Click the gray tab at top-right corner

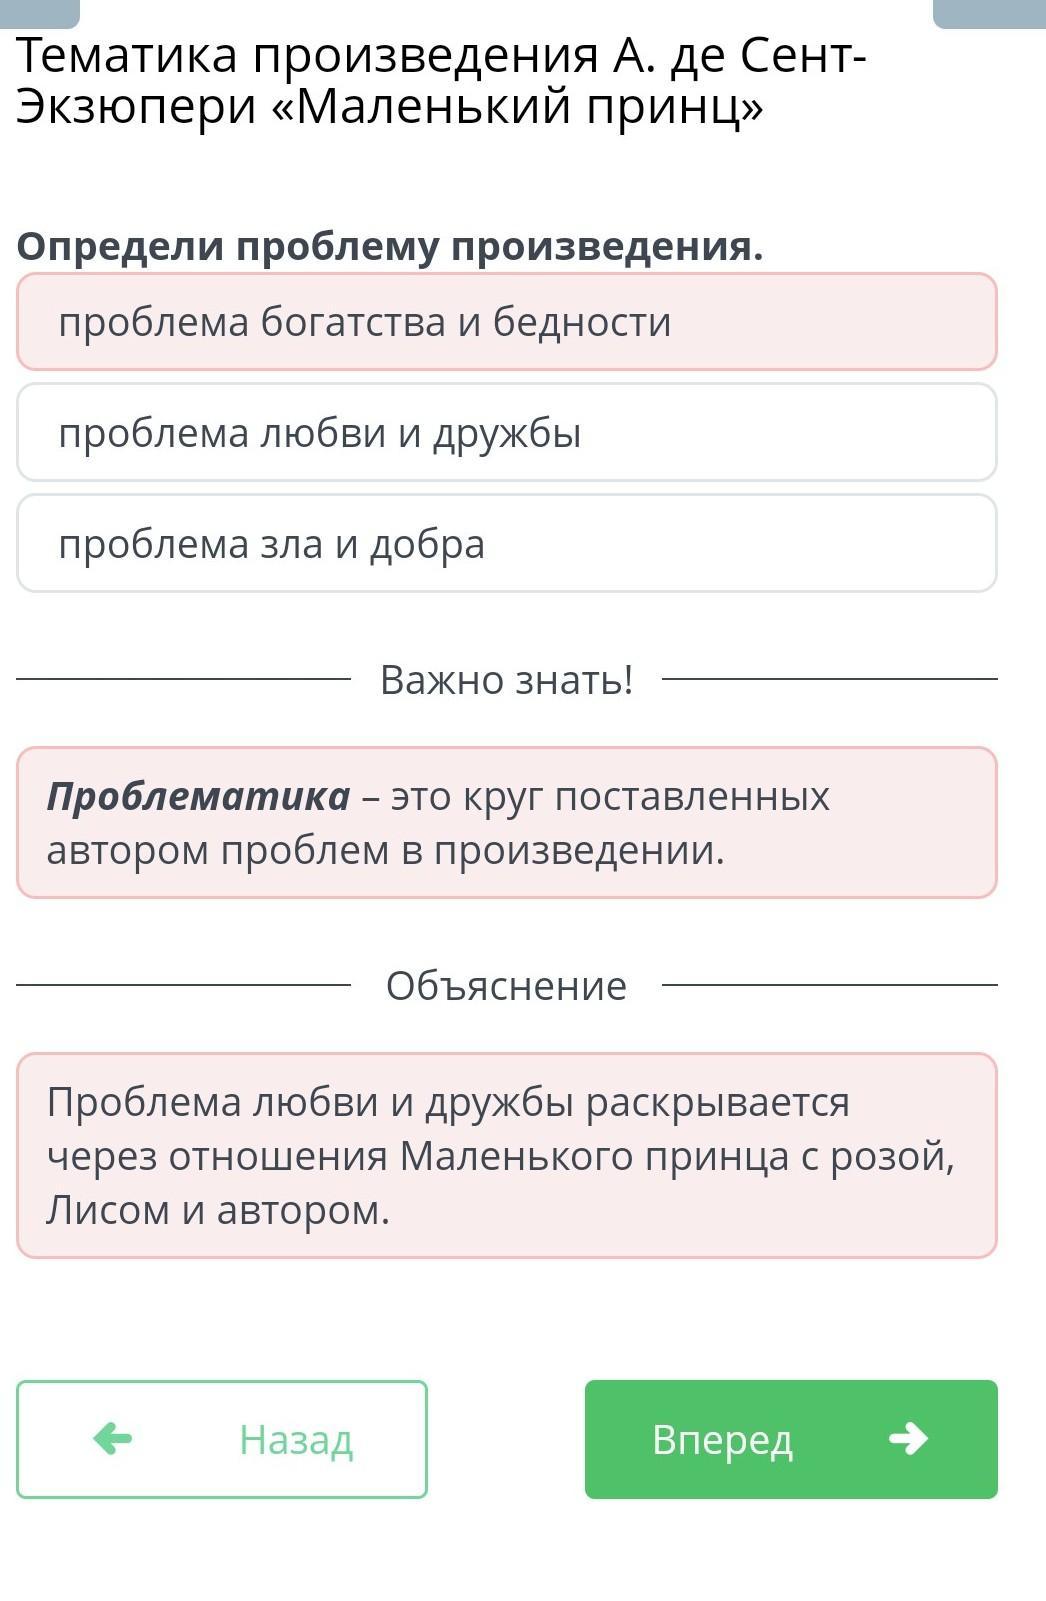coord(988,12)
